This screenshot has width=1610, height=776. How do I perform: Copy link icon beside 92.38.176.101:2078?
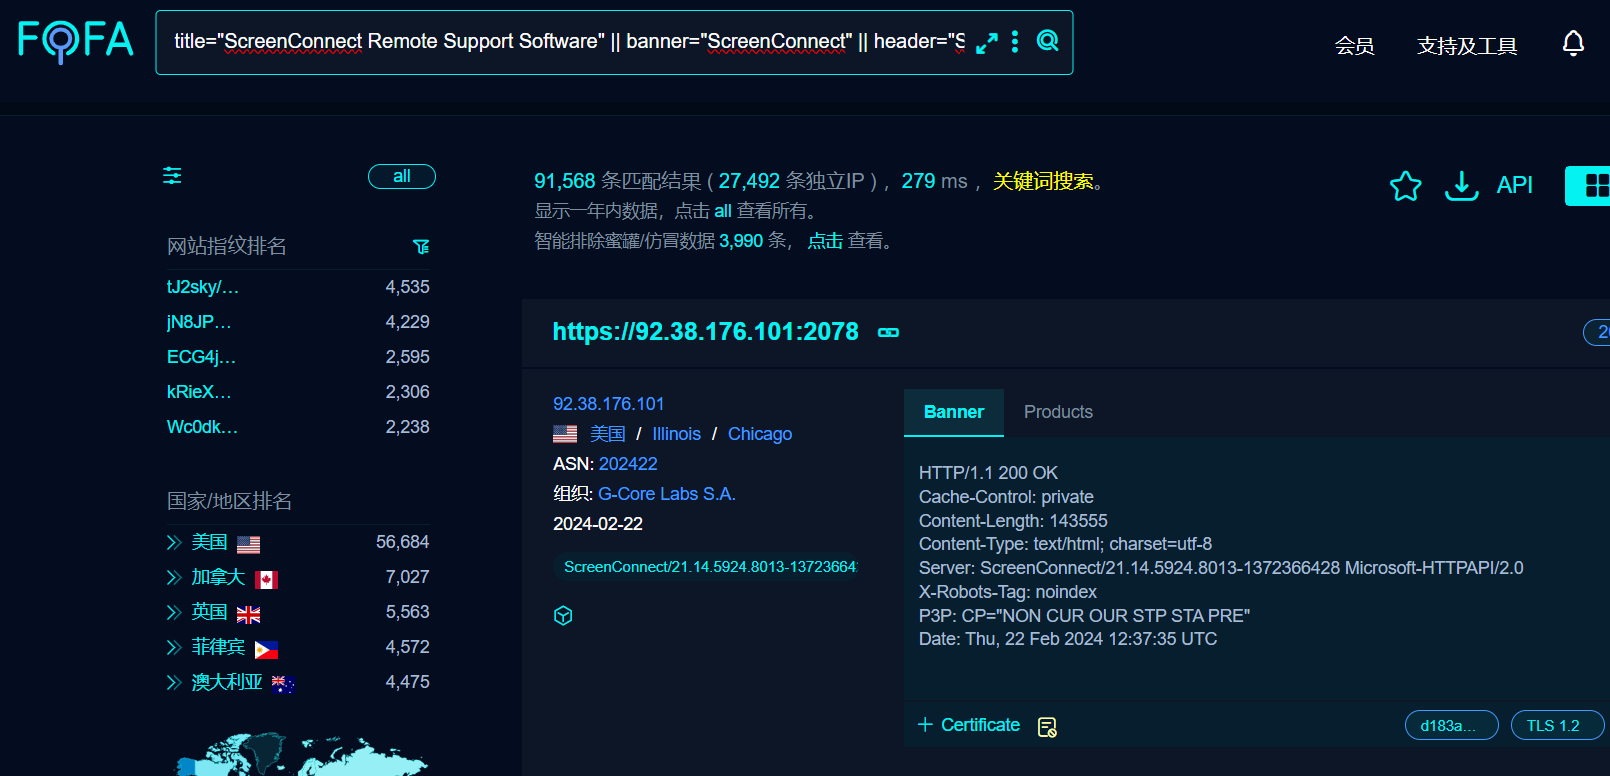tap(888, 332)
